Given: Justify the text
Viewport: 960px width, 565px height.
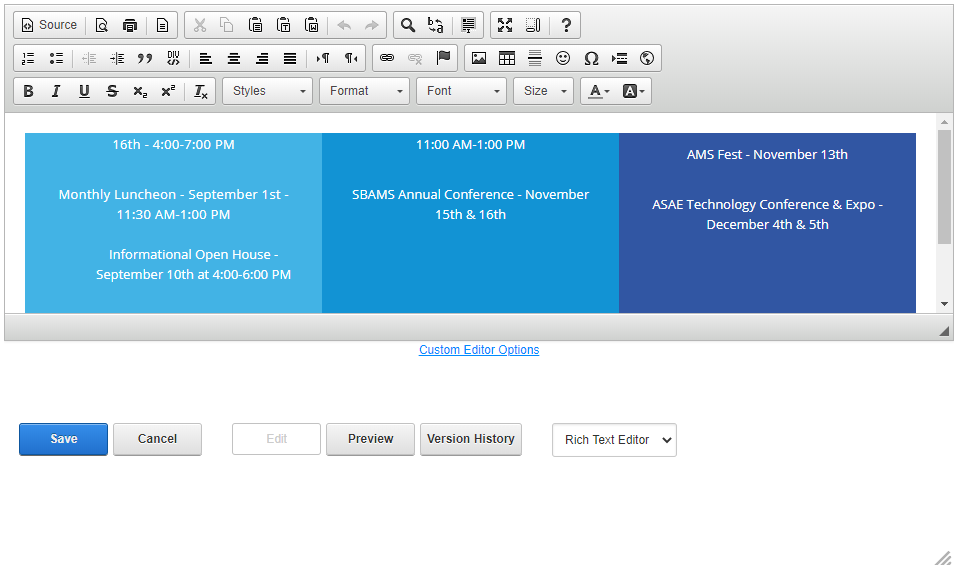Looking at the screenshot, I should tap(290, 58).
